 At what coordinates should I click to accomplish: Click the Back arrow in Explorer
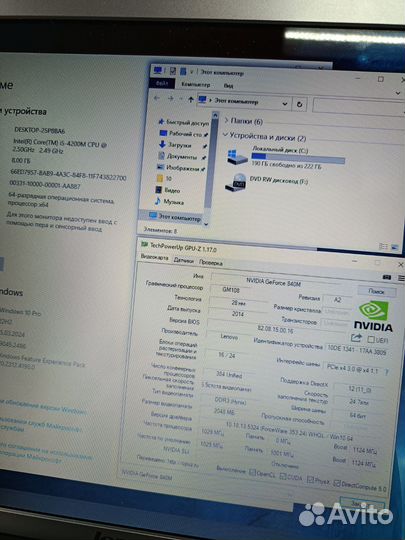[157, 98]
